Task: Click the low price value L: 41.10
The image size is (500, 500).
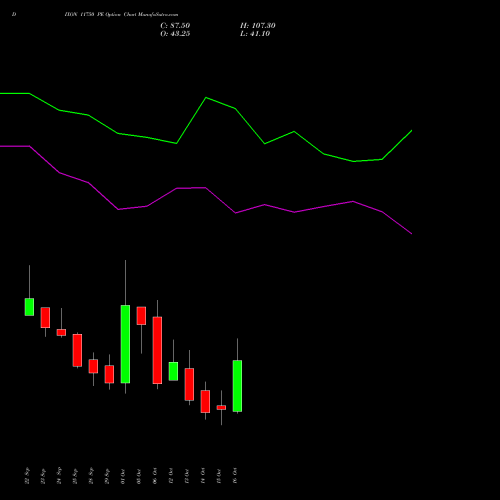Action: click(x=255, y=34)
